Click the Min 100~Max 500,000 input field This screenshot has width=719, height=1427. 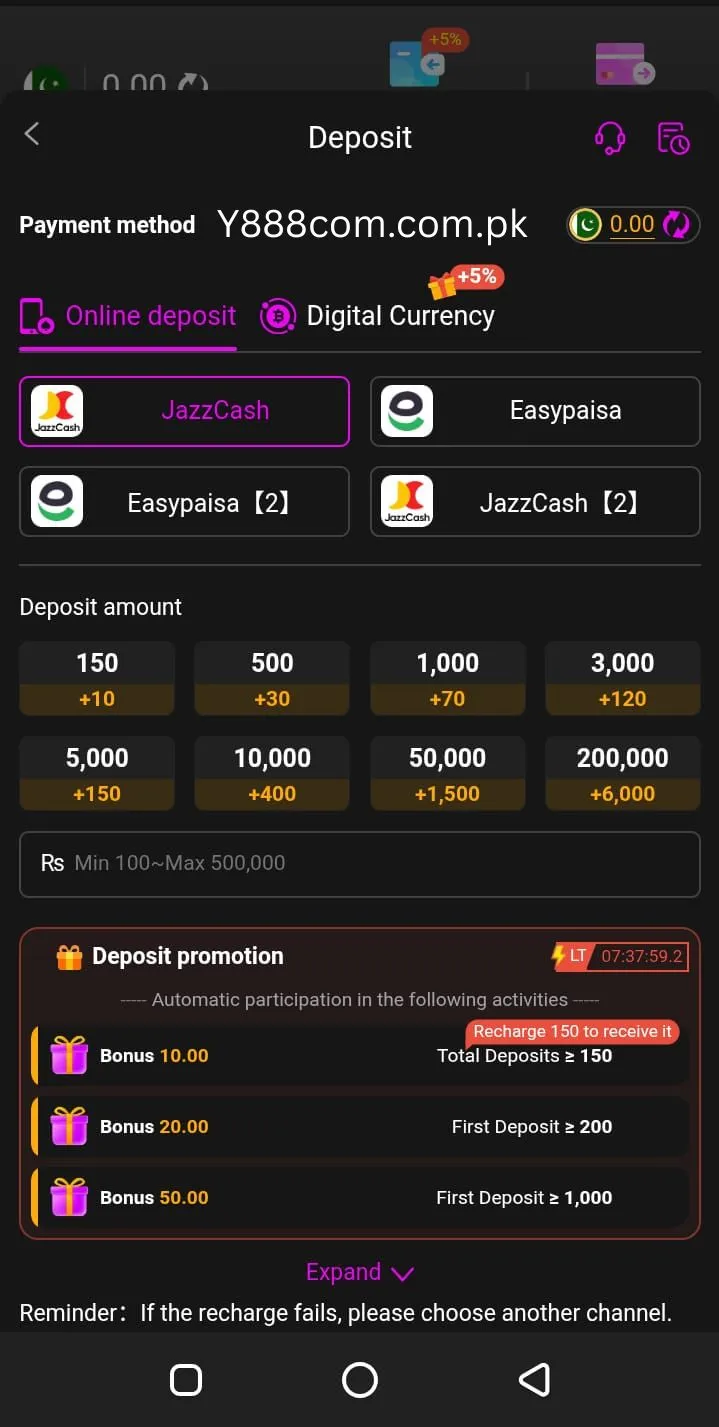click(x=360, y=863)
